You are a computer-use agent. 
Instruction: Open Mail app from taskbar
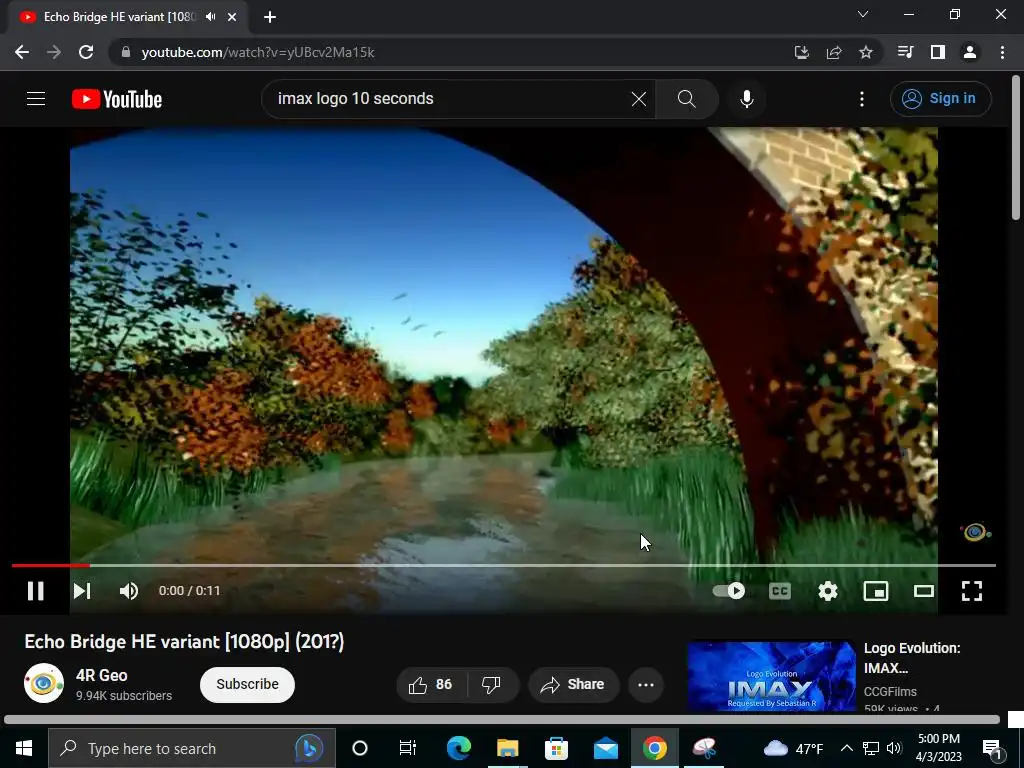click(x=605, y=748)
